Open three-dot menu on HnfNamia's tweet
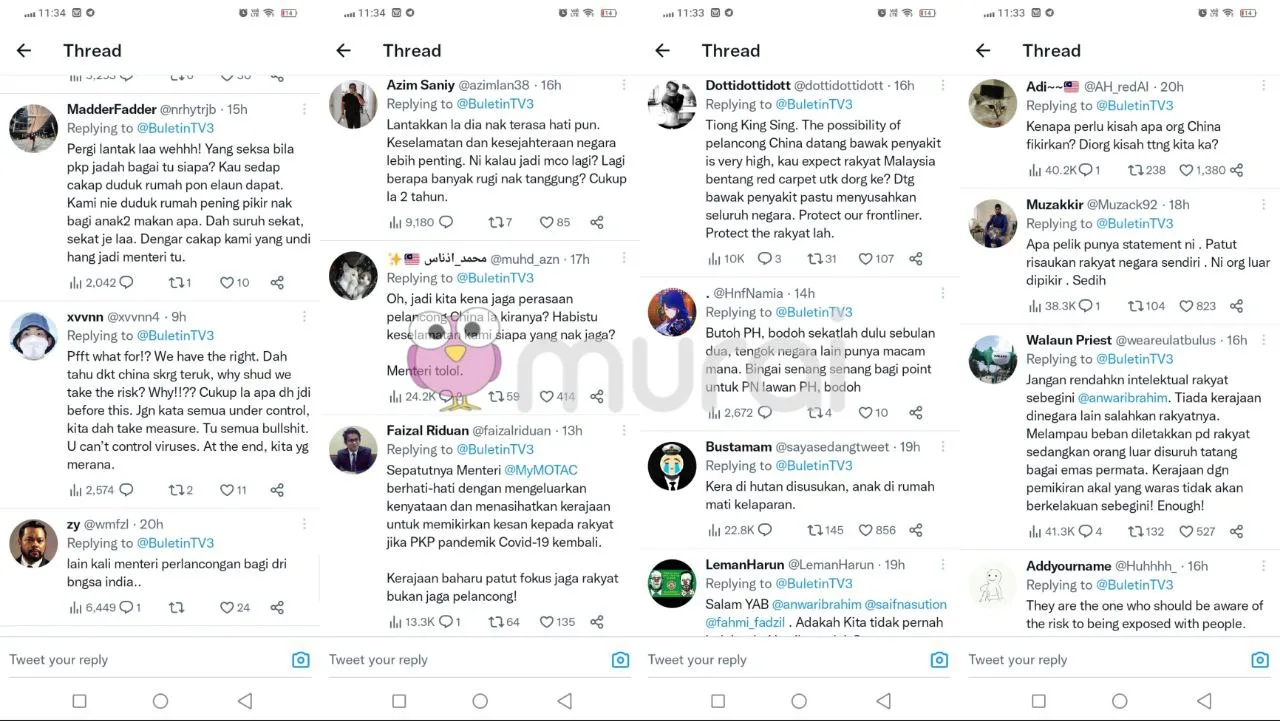 (943, 294)
